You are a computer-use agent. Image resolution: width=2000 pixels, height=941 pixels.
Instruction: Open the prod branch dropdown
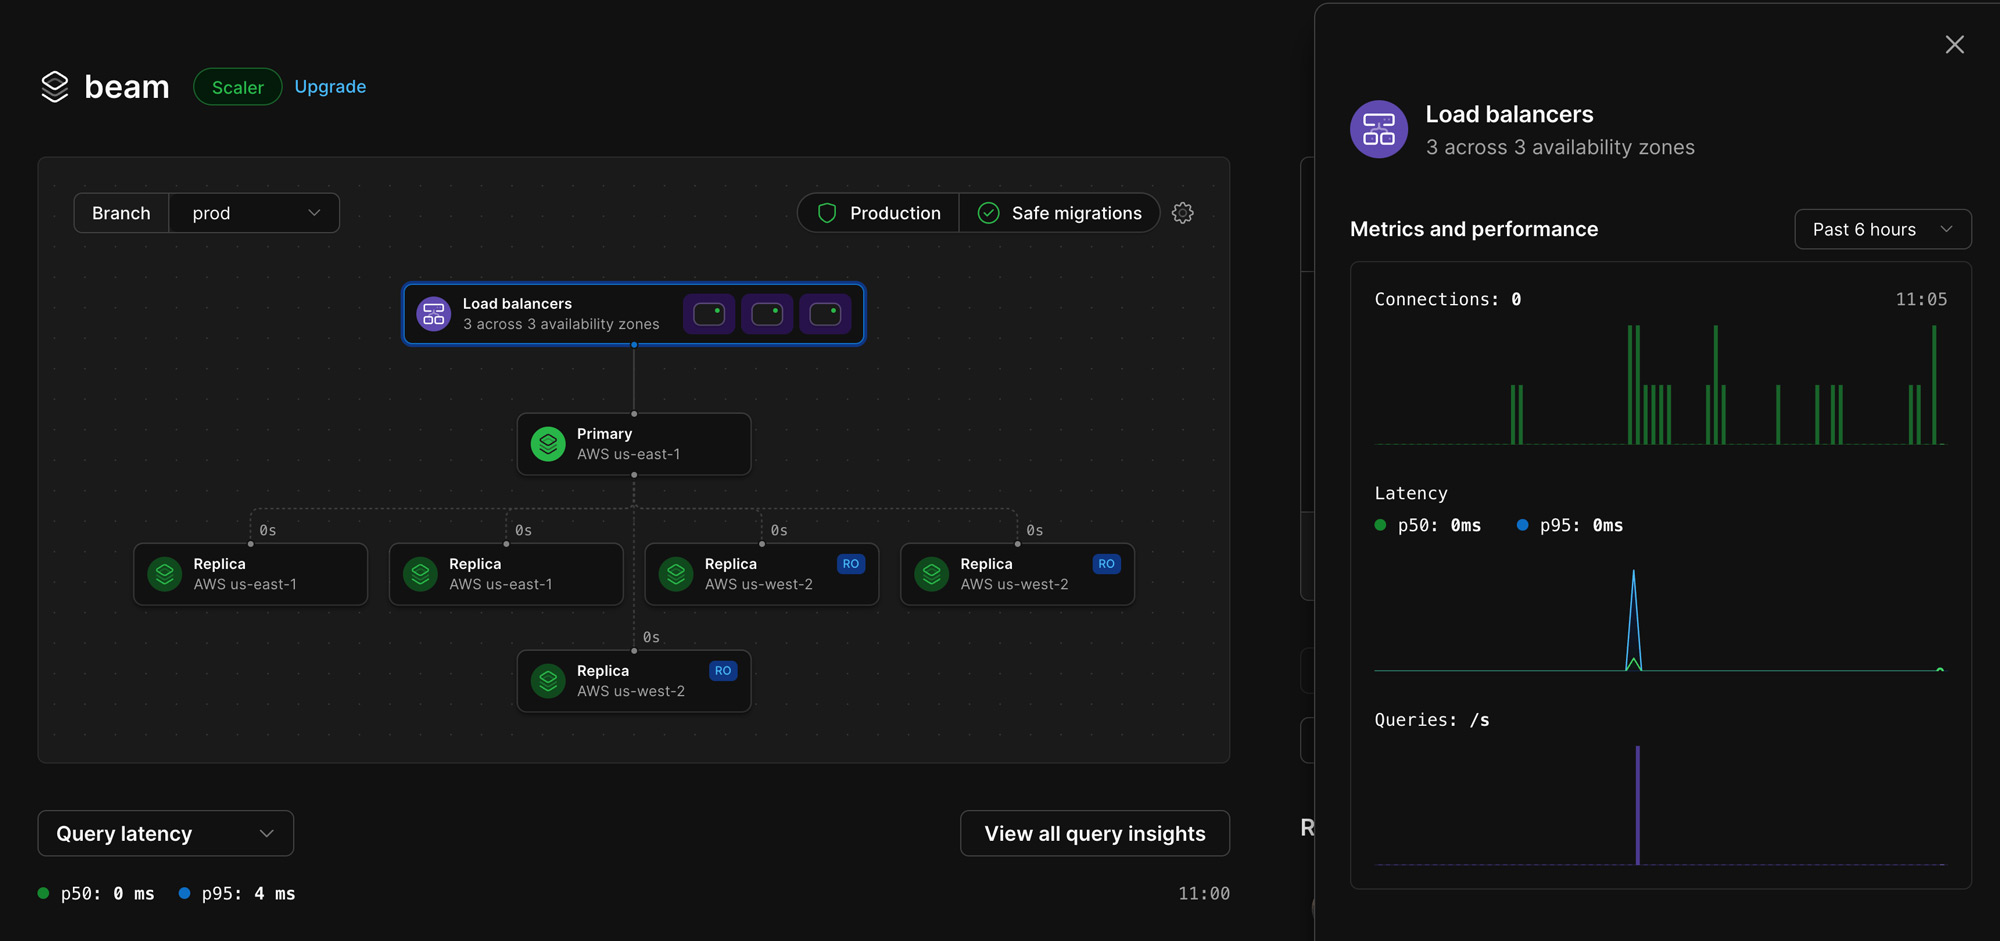(255, 213)
